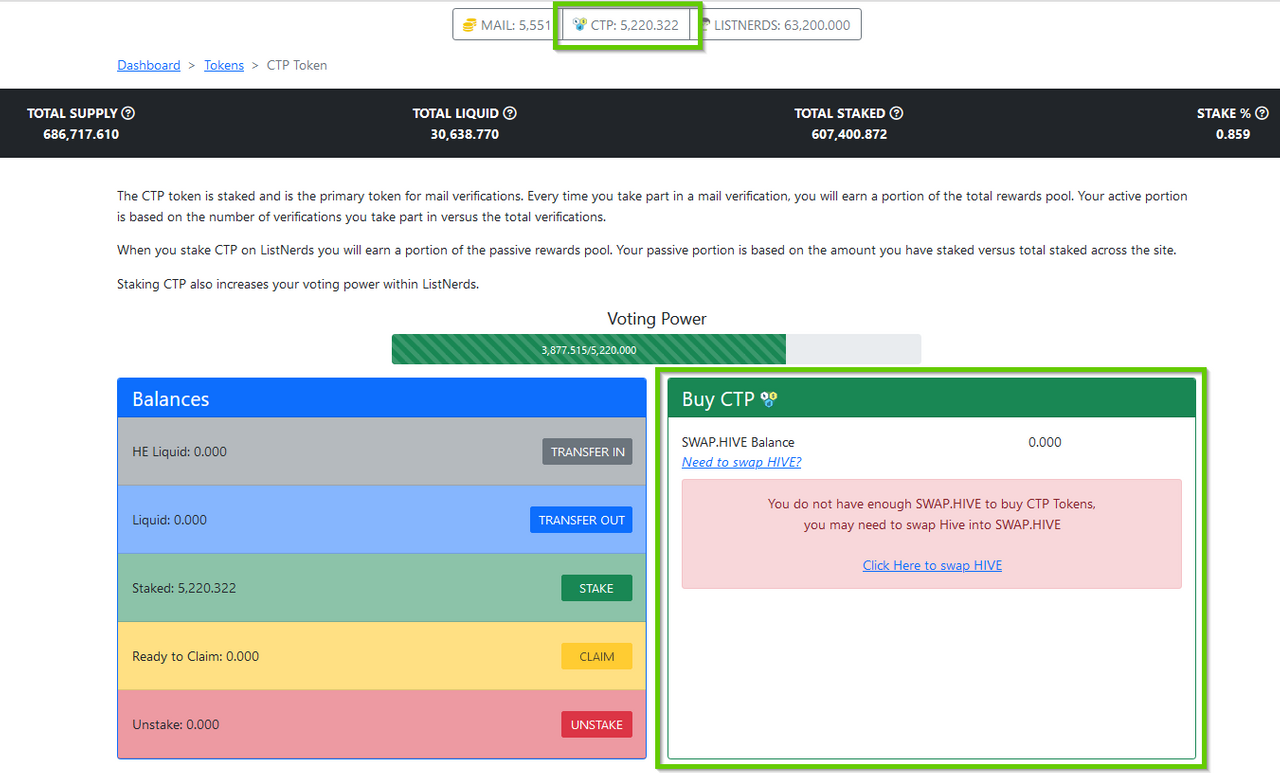1280x773 pixels.
Task: Click the Buy CTP panel header
Action: 932,398
